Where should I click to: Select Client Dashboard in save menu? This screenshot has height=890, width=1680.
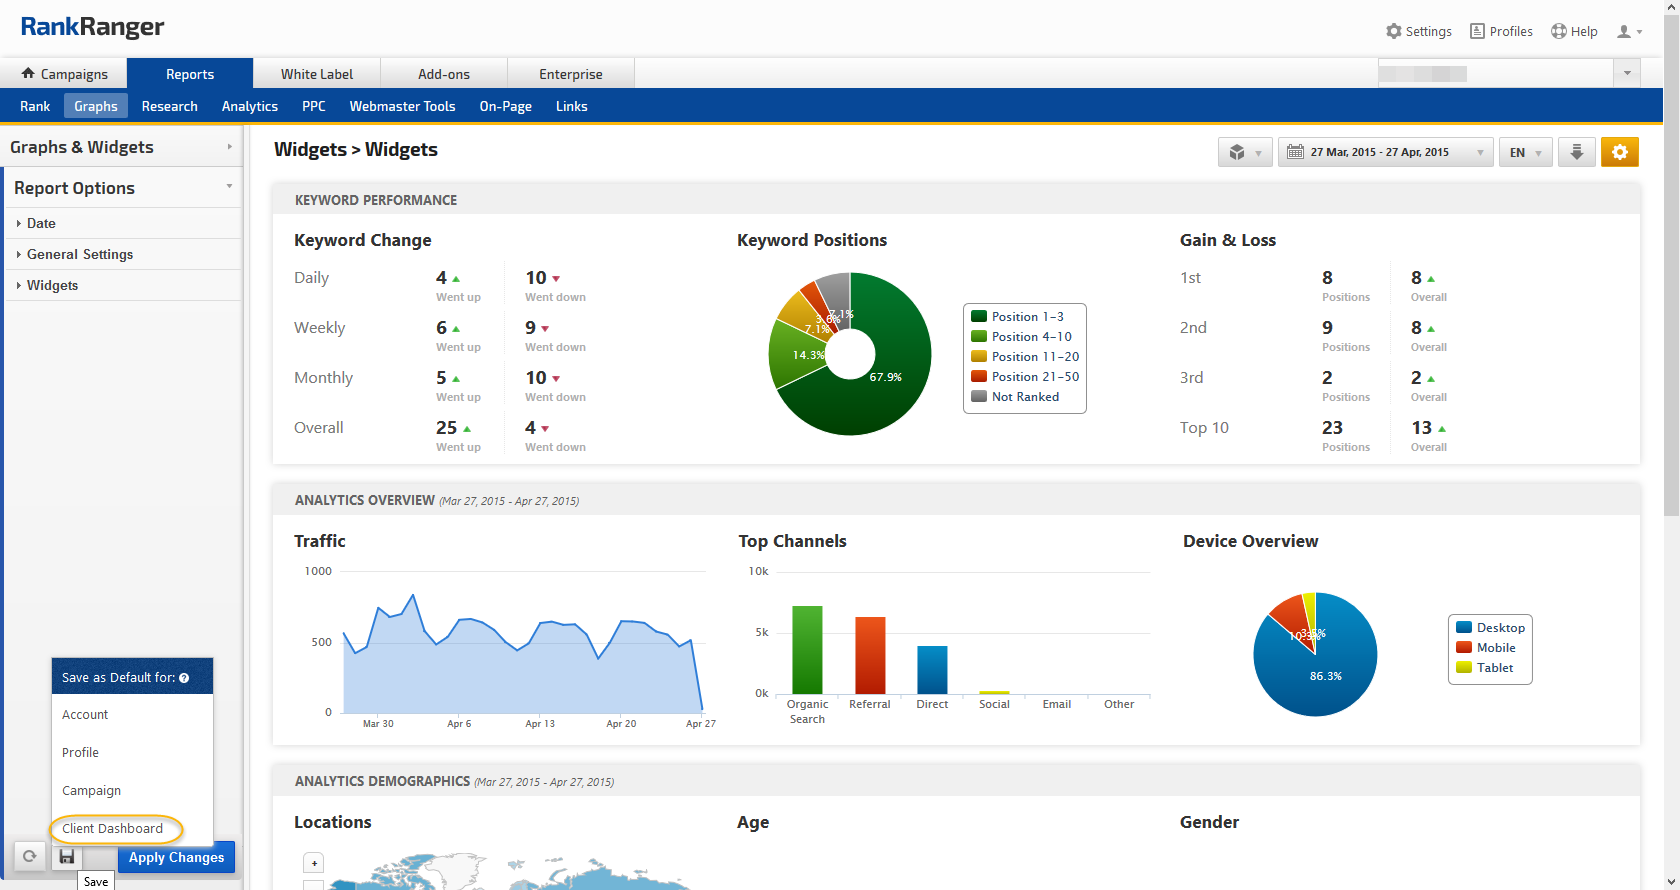113,828
